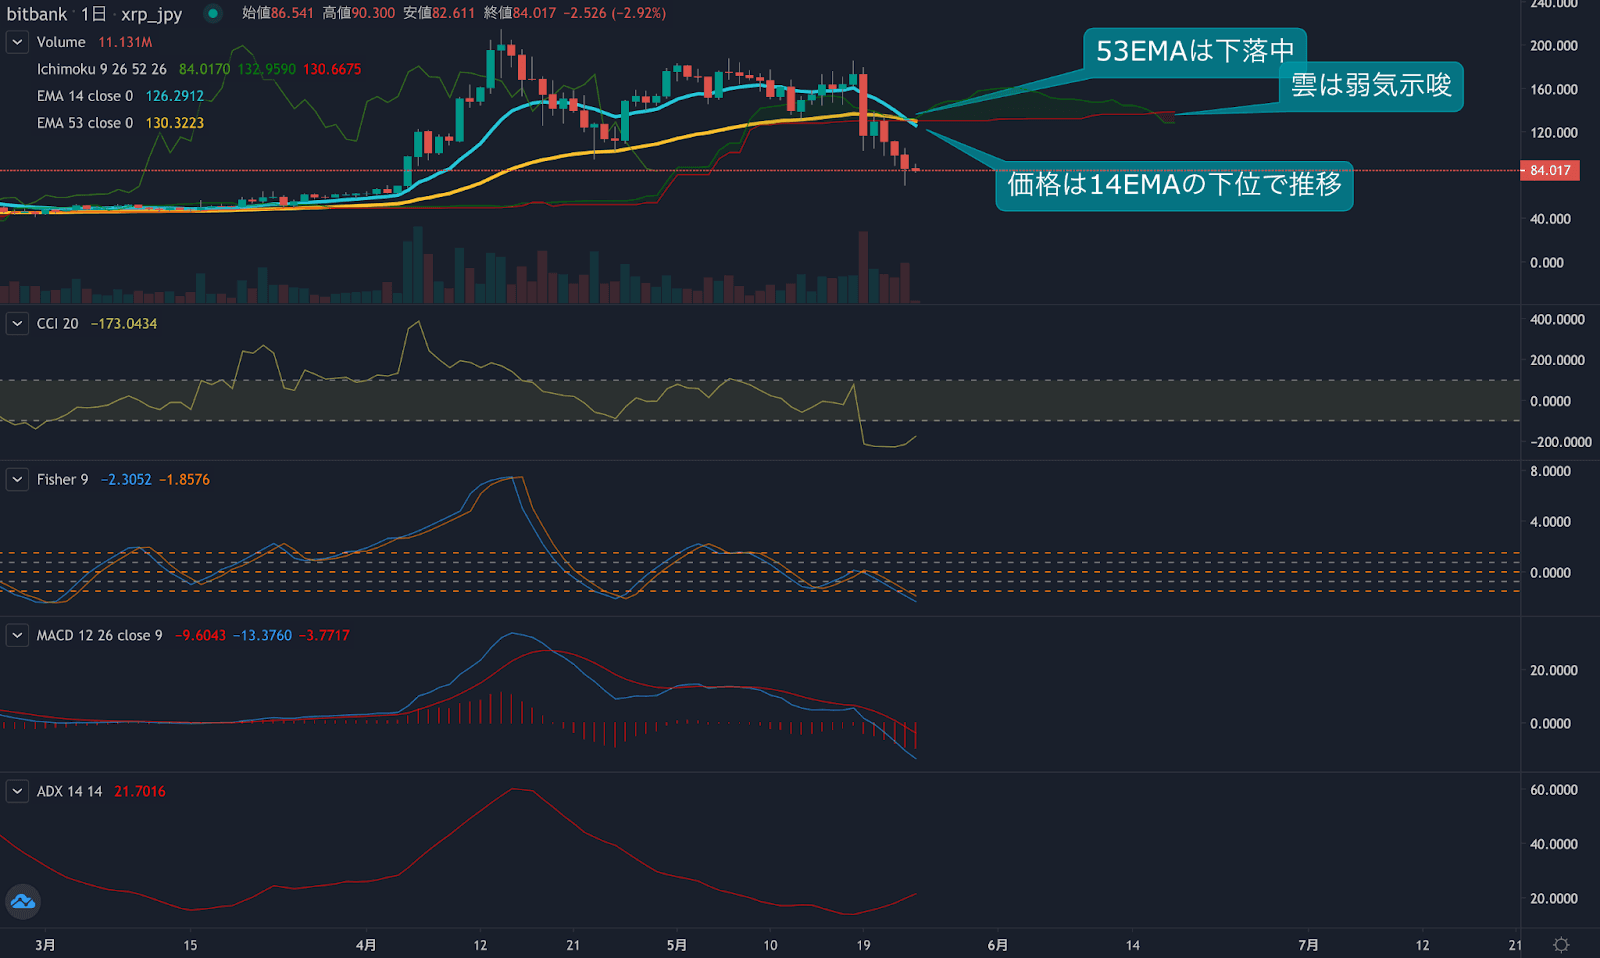Open chart settings gear on time axis

tap(1561, 945)
